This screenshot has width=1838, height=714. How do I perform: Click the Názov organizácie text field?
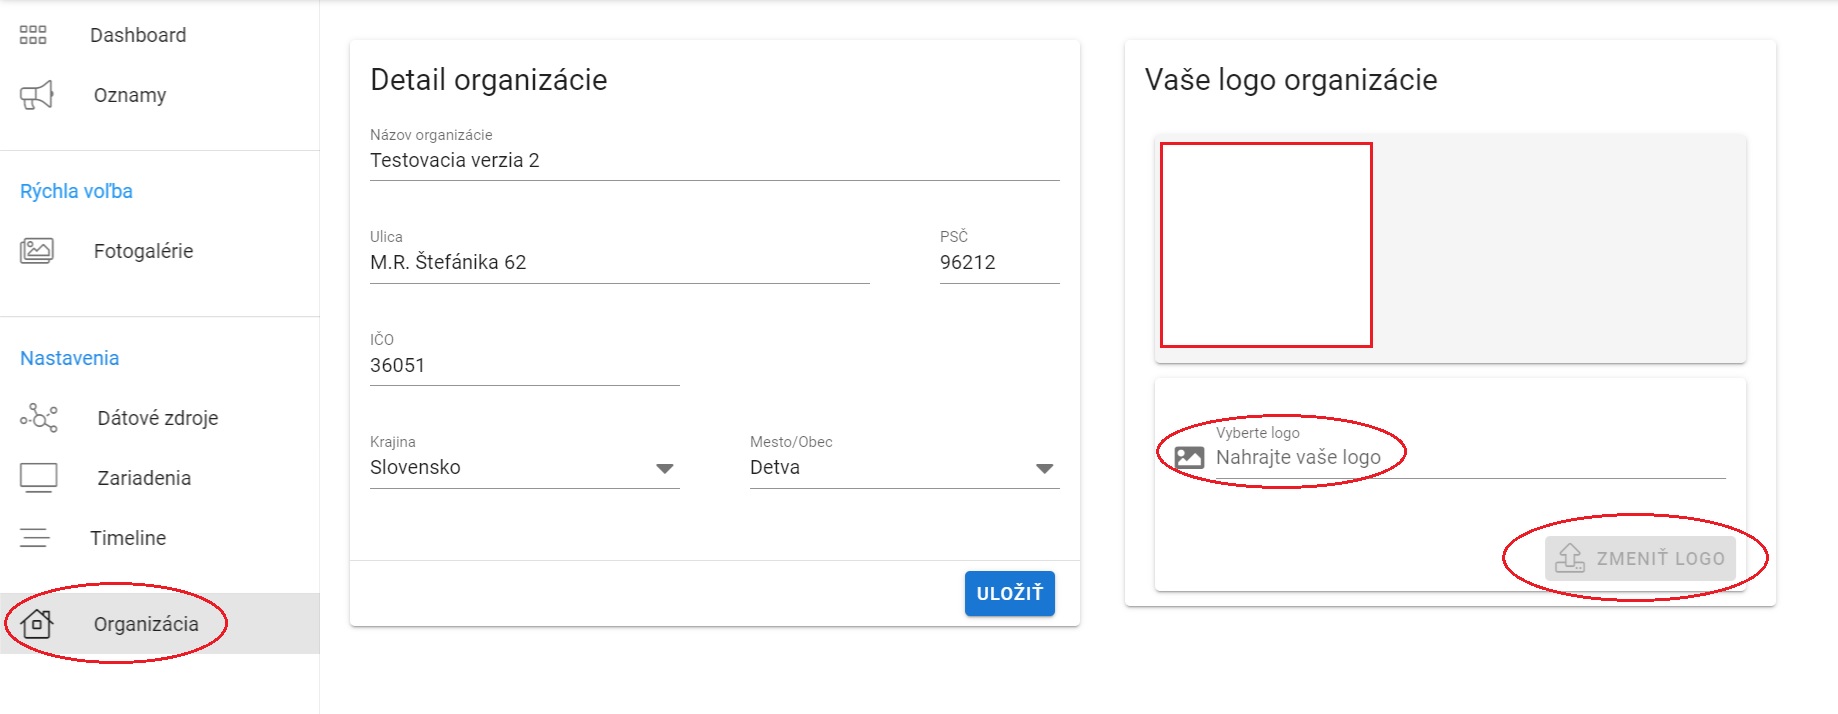point(714,161)
